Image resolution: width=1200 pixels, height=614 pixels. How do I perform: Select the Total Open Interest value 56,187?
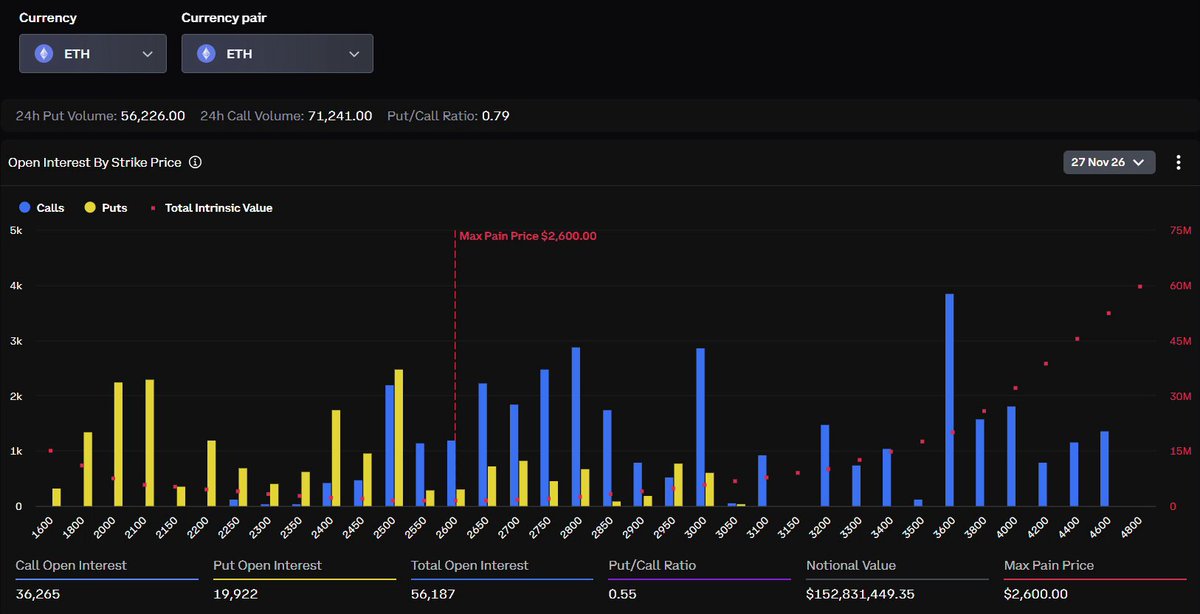[434, 594]
